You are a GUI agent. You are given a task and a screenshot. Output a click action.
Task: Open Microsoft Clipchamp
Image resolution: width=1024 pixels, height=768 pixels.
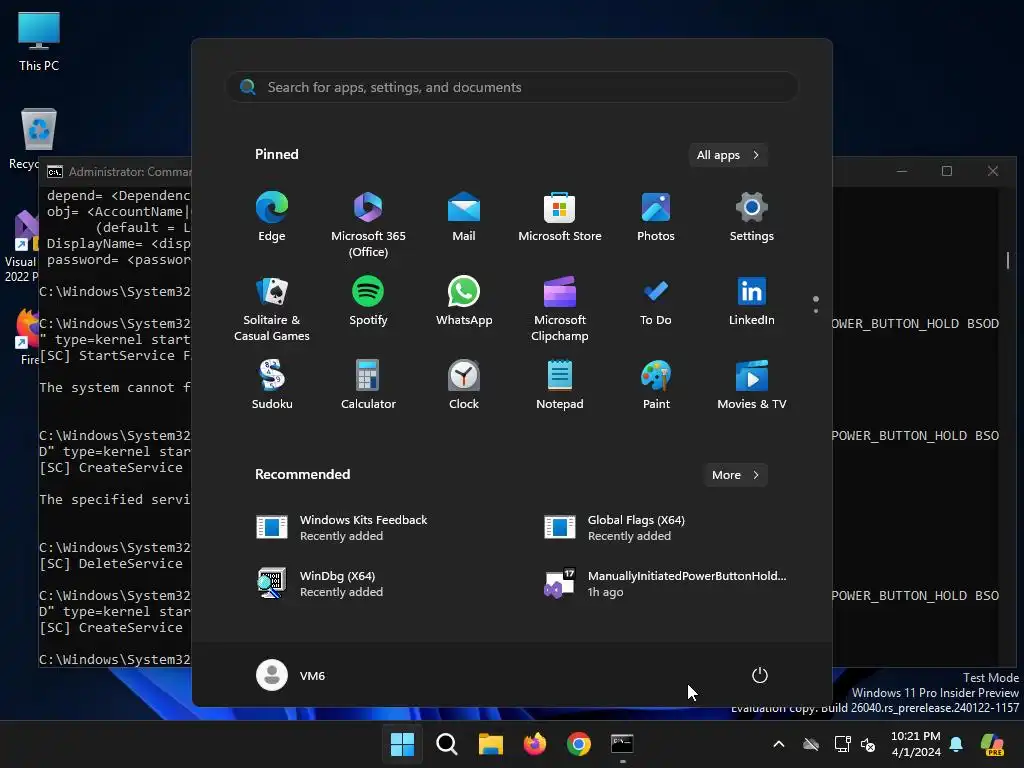[560, 309]
